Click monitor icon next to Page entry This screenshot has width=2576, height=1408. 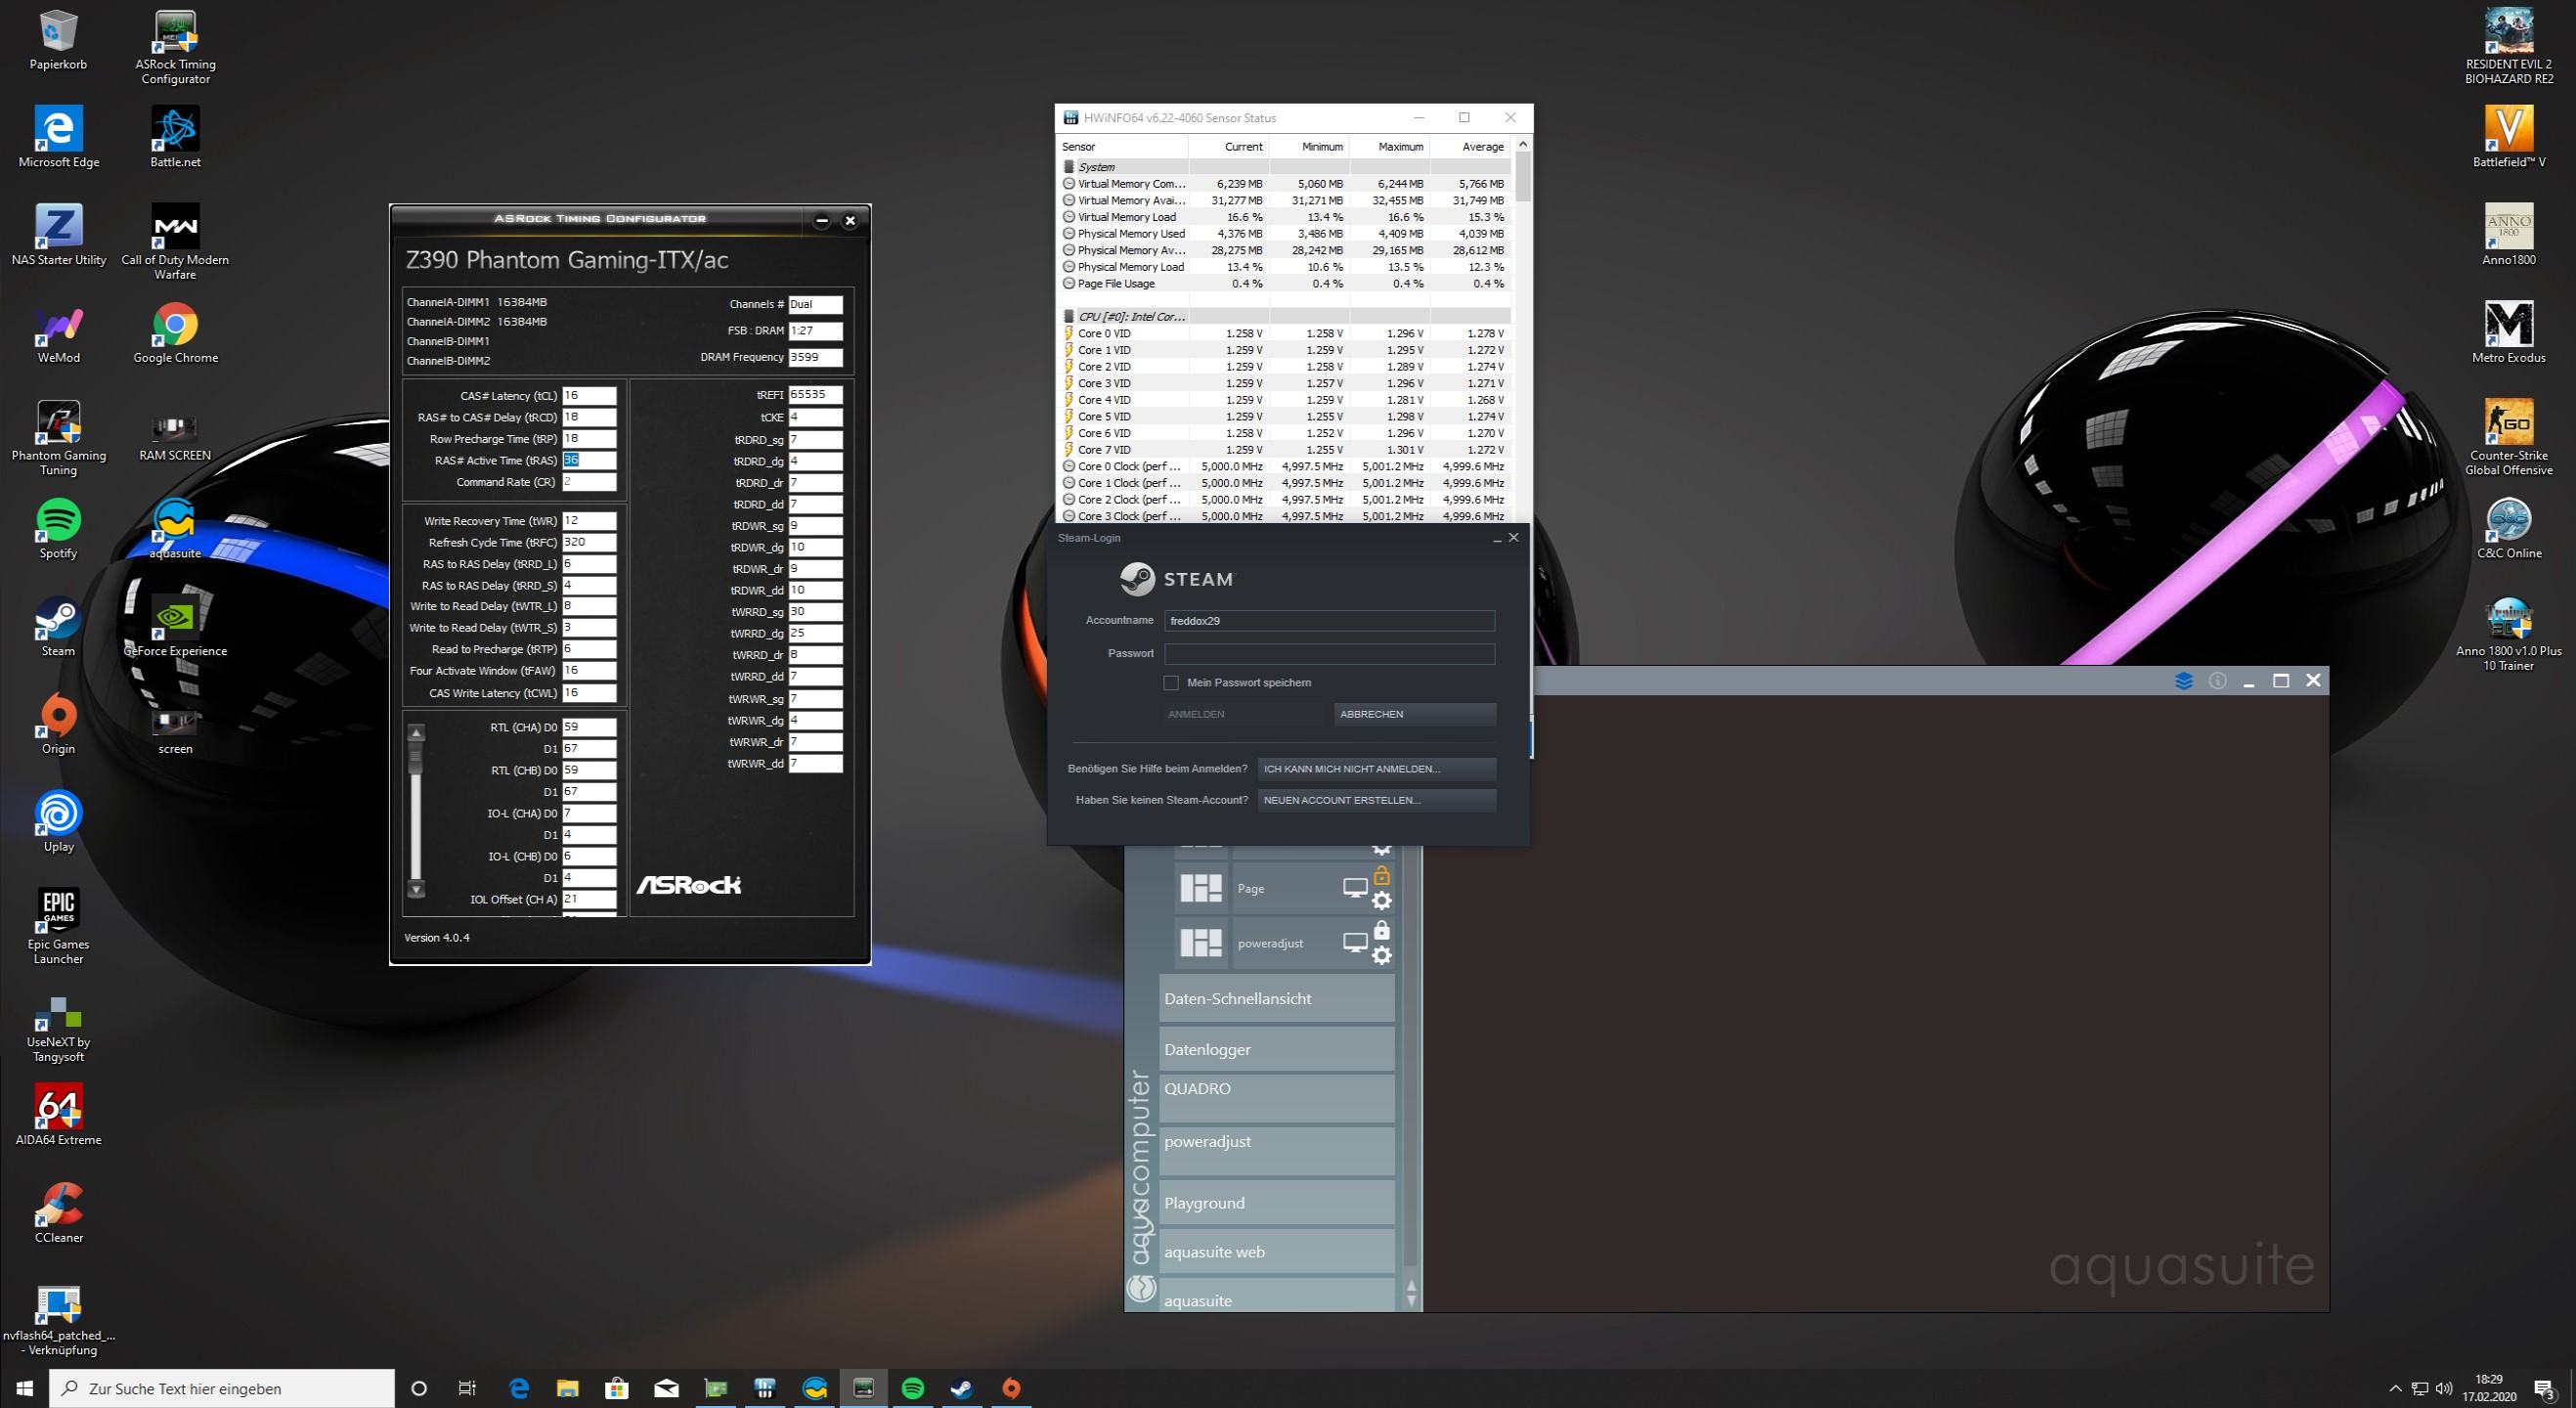point(1354,888)
